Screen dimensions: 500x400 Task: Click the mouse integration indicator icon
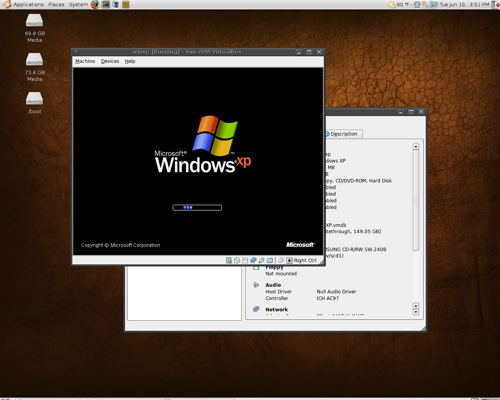coord(281,260)
